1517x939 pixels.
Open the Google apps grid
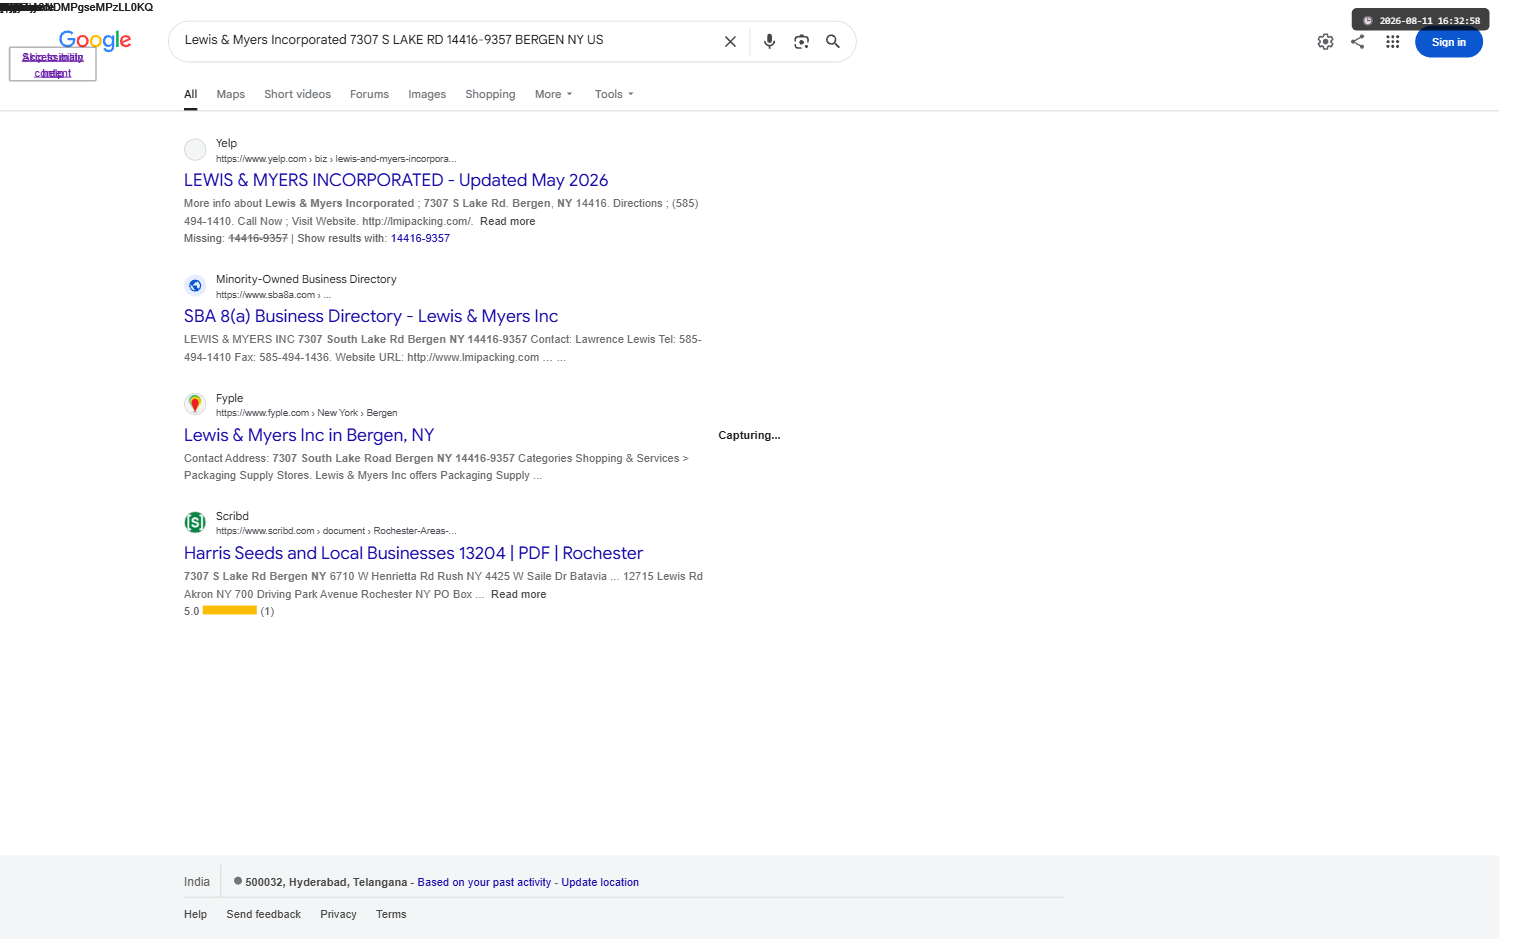pos(1392,42)
